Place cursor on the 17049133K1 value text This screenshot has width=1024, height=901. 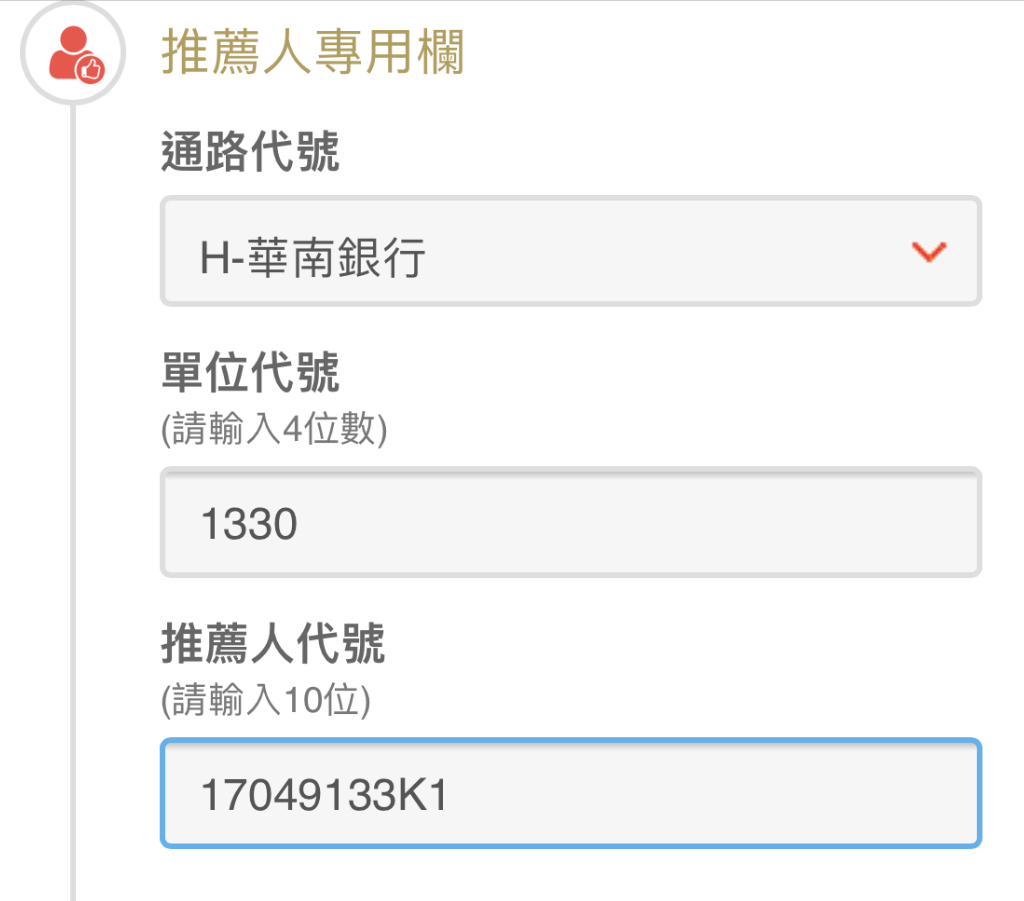pyautogui.click(x=325, y=795)
